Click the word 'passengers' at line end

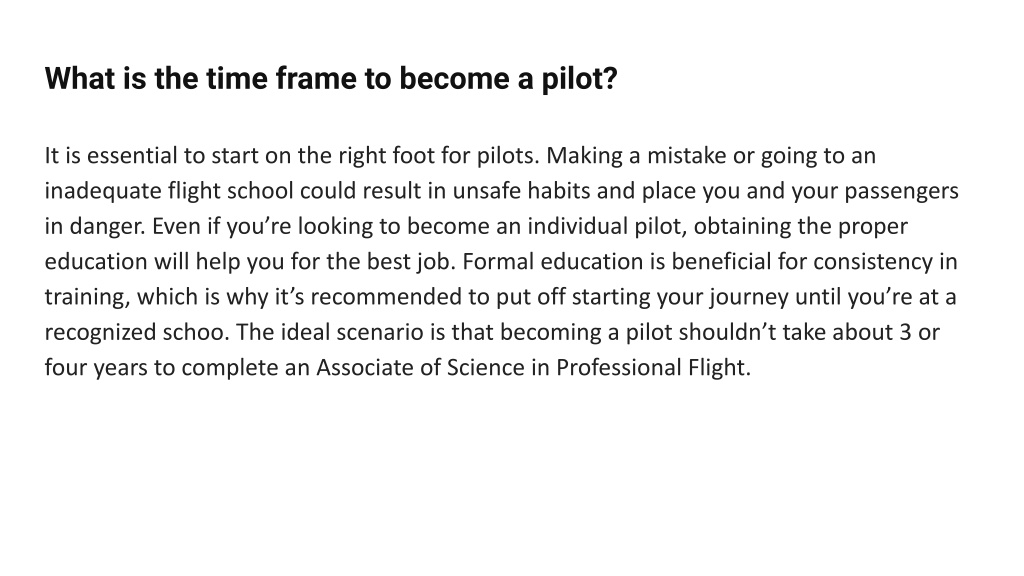902,192
